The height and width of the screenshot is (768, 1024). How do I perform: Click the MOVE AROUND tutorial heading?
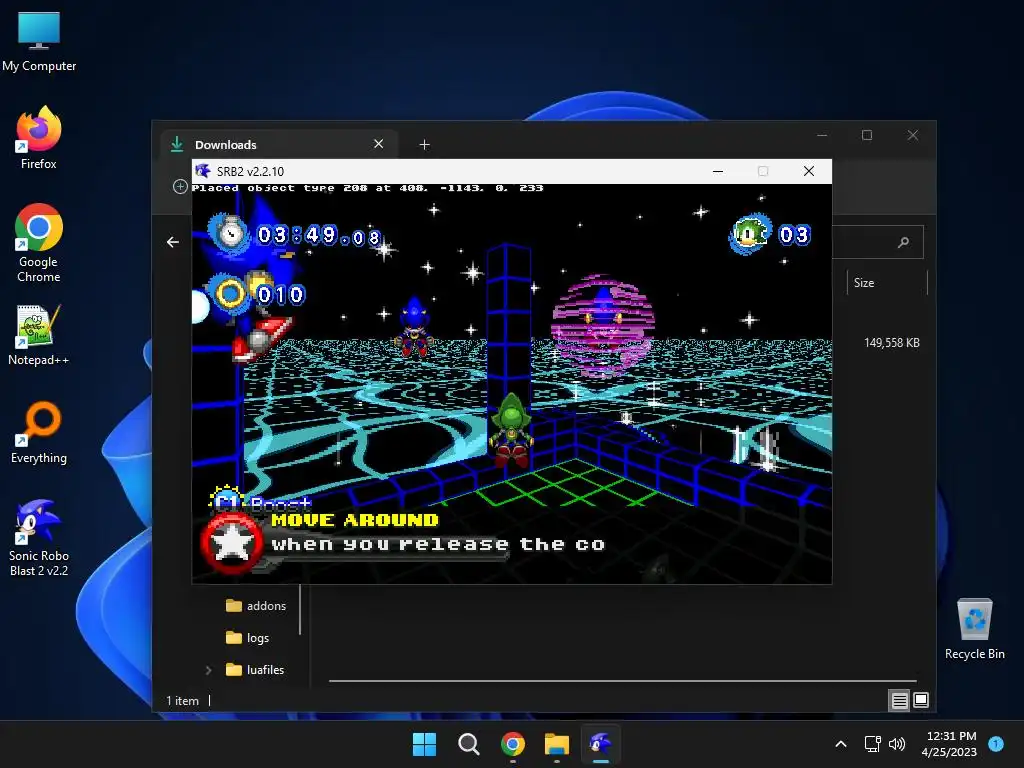[x=355, y=520]
